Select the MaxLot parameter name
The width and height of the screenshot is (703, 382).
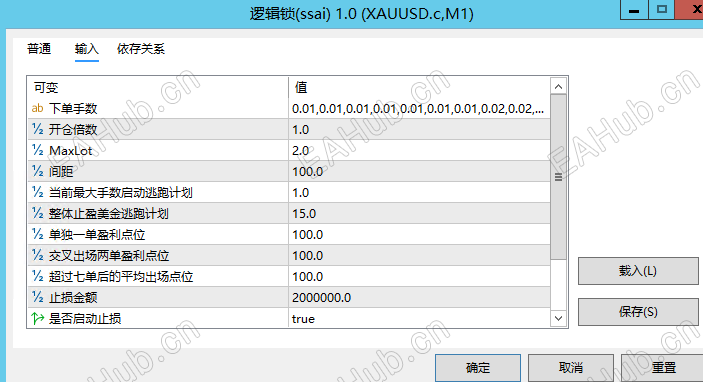pos(70,150)
